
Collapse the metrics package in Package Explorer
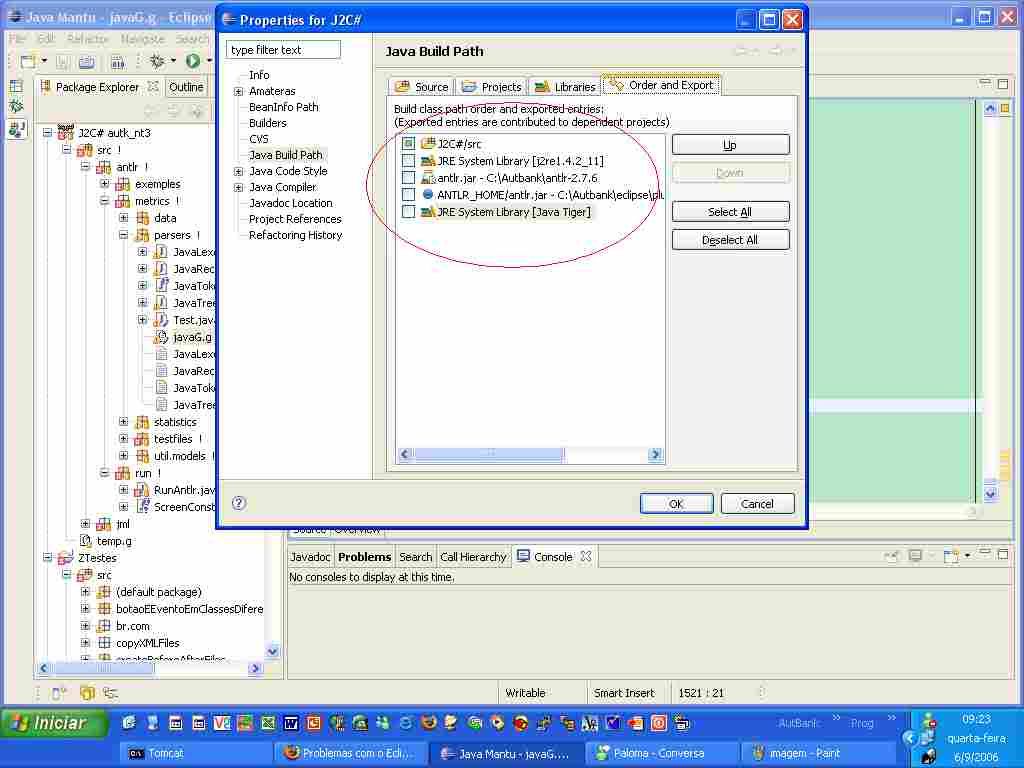coord(107,201)
